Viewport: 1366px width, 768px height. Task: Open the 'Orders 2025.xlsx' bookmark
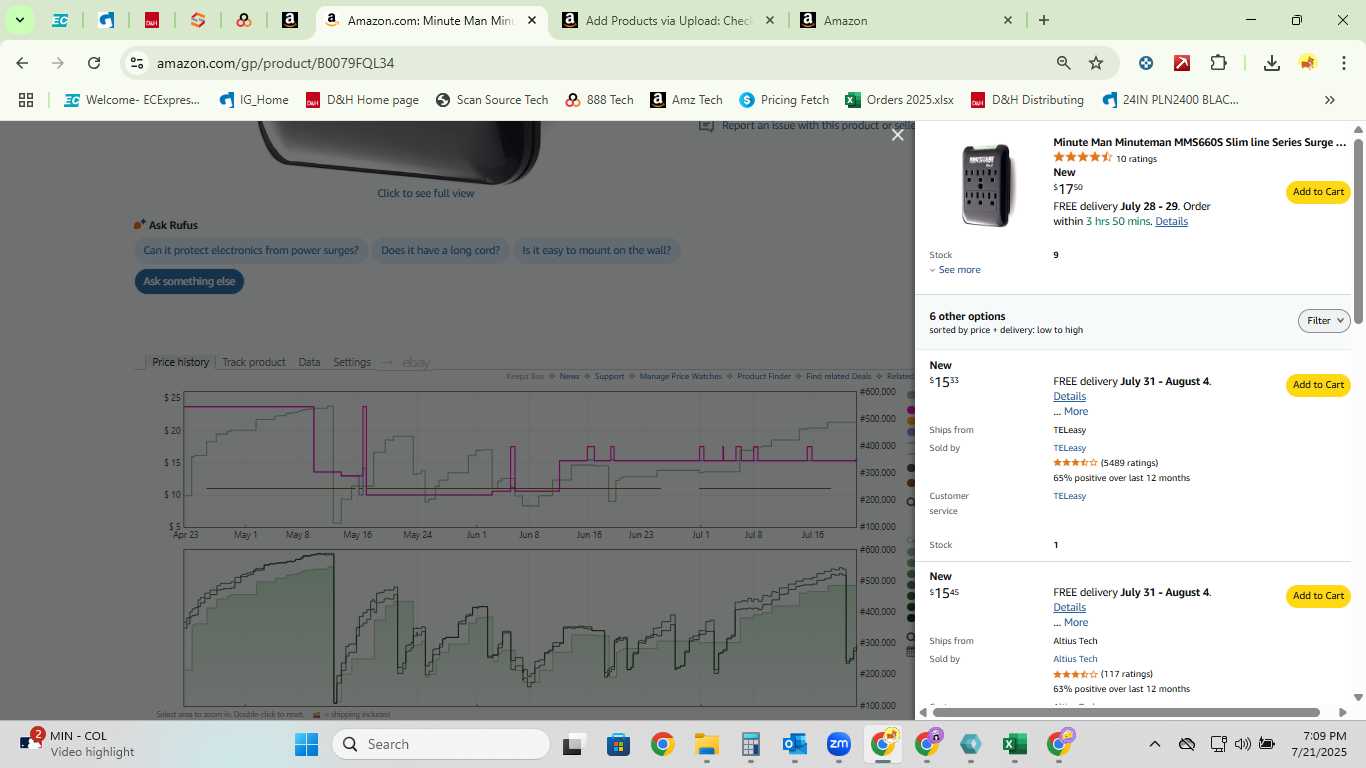tap(899, 100)
